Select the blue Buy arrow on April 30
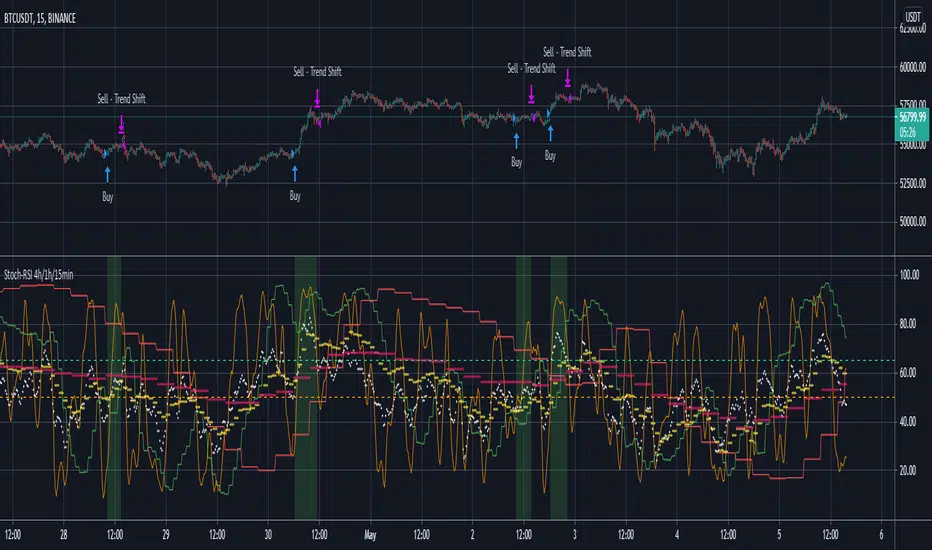 295,173
